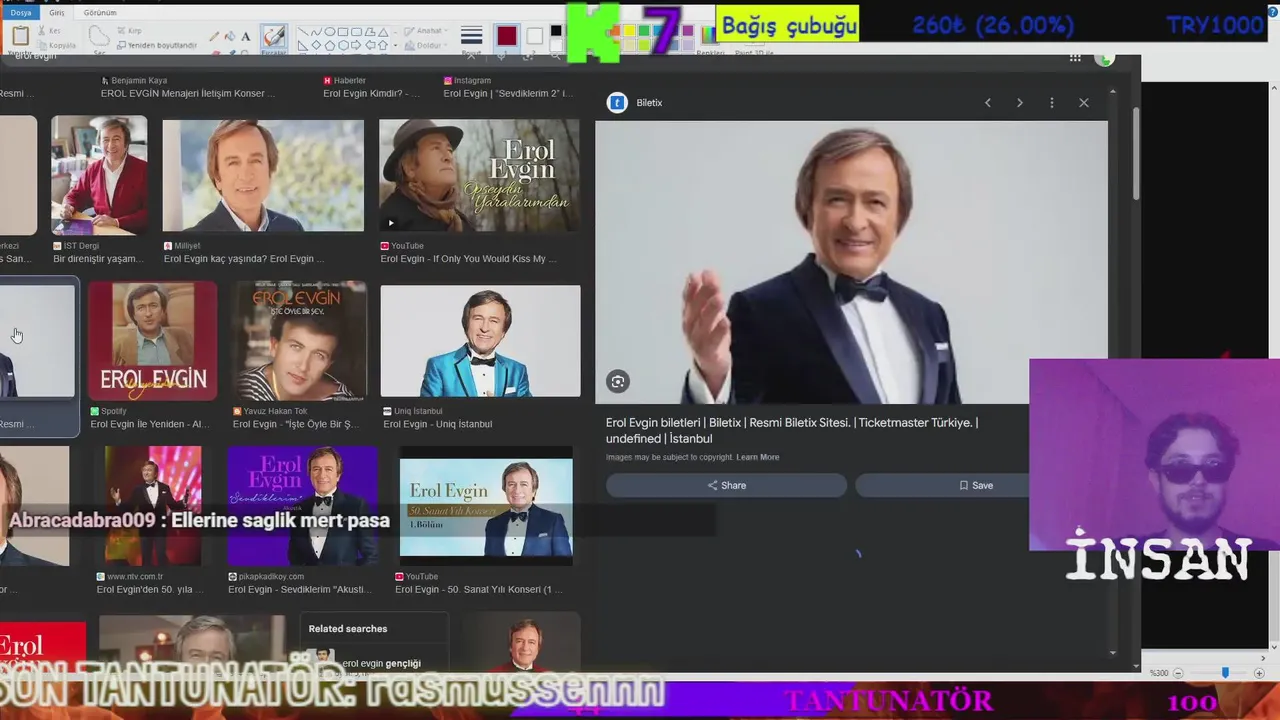Click the Biletix source logo icon
1280x720 pixels.
click(617, 103)
